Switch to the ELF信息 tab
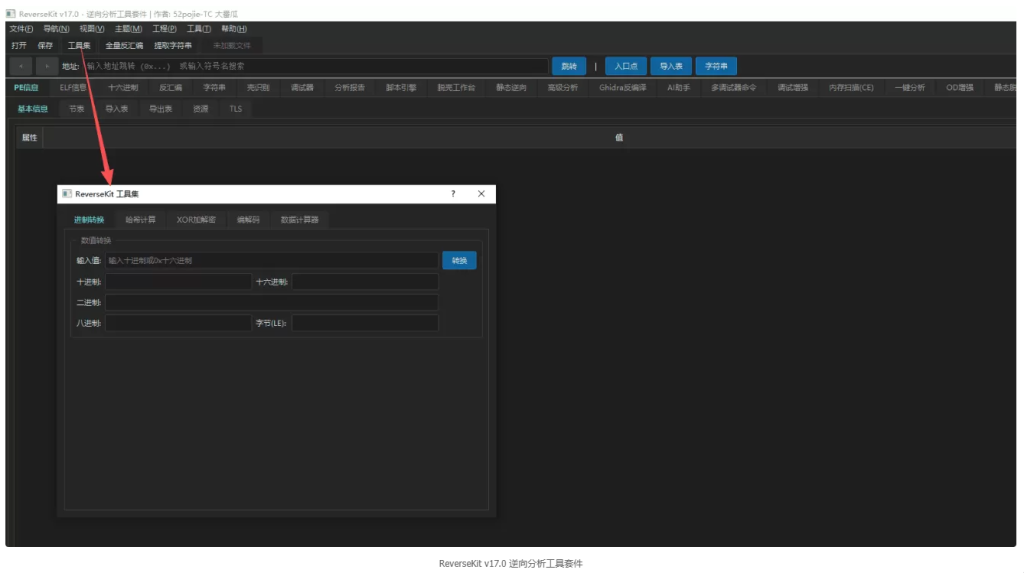 coord(72,88)
